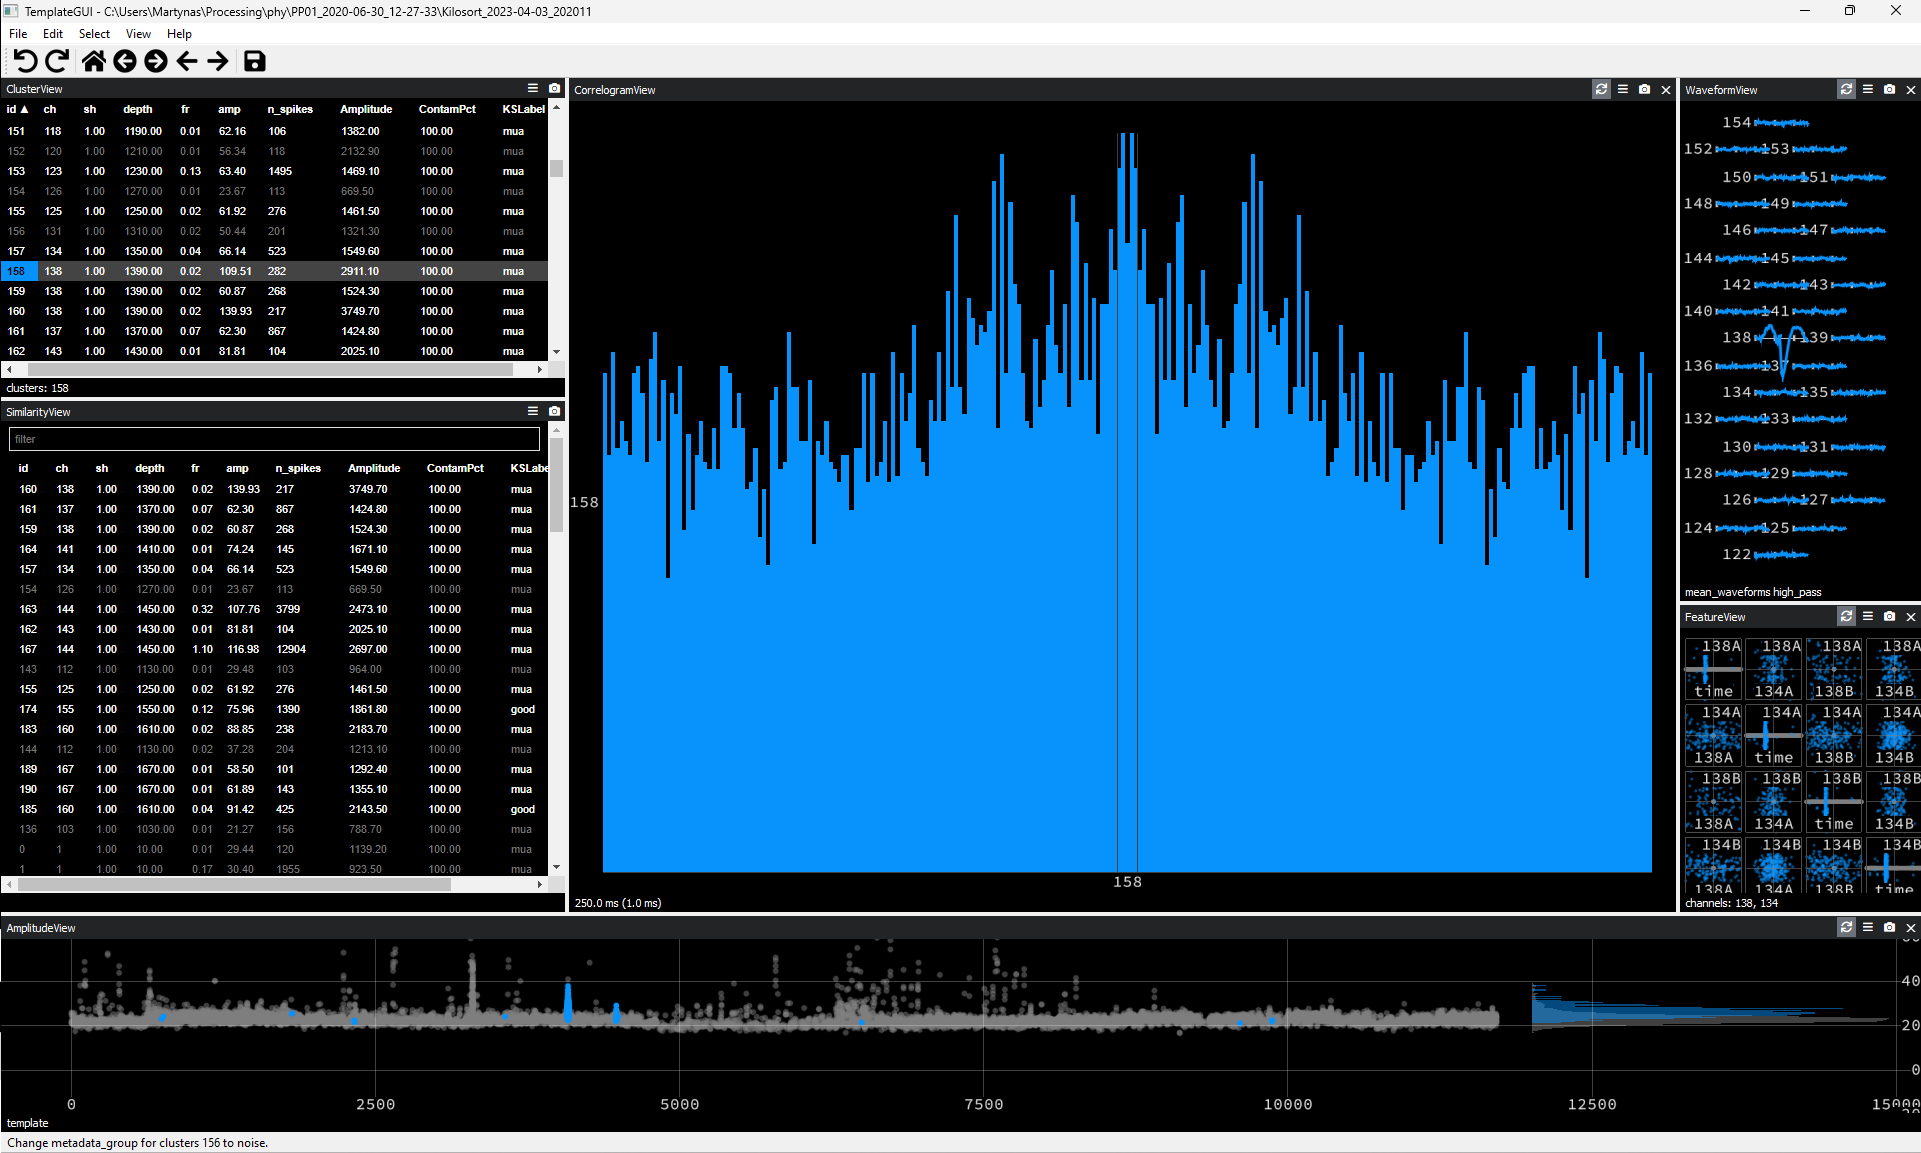Close the AmplitudeView panel
Image resolution: width=1921 pixels, height=1153 pixels.
pos(1911,927)
